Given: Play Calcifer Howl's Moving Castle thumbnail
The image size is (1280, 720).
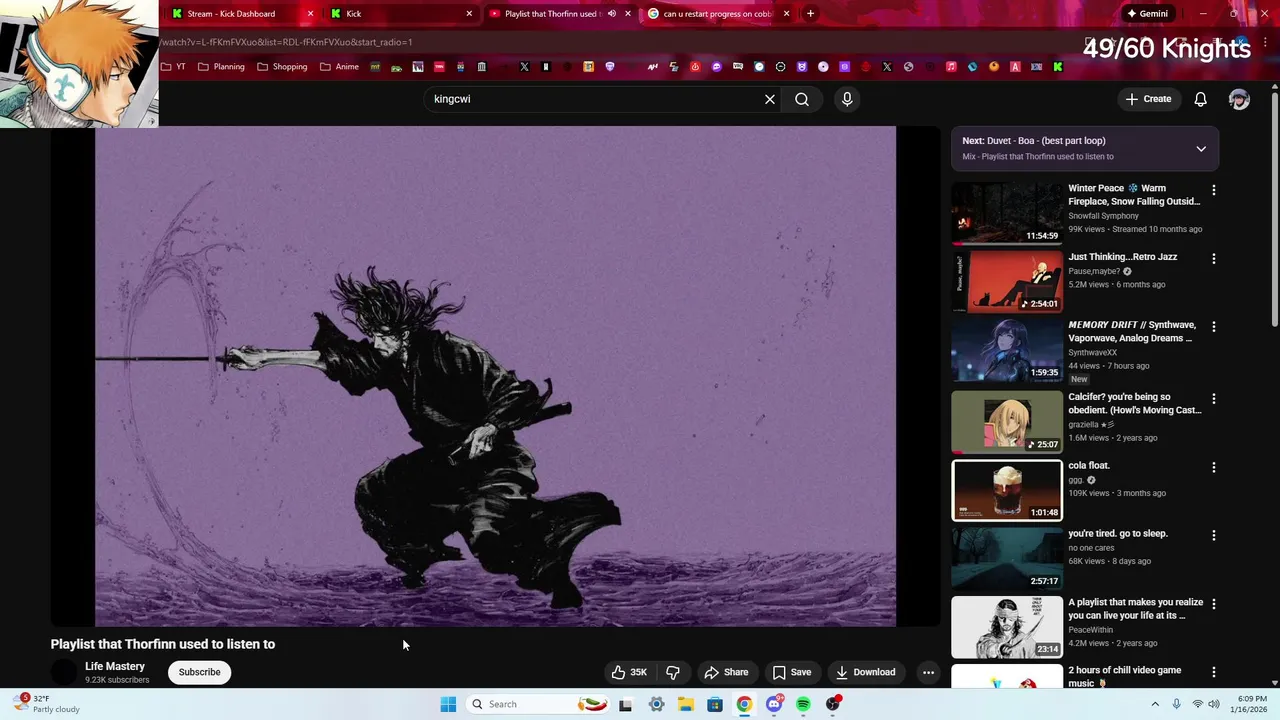Looking at the screenshot, I should (x=1007, y=422).
